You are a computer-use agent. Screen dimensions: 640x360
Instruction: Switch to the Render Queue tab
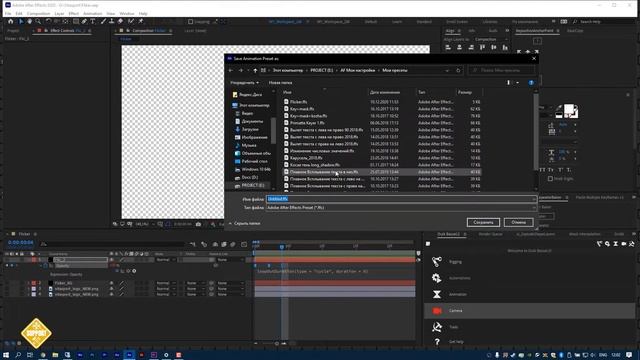point(490,234)
